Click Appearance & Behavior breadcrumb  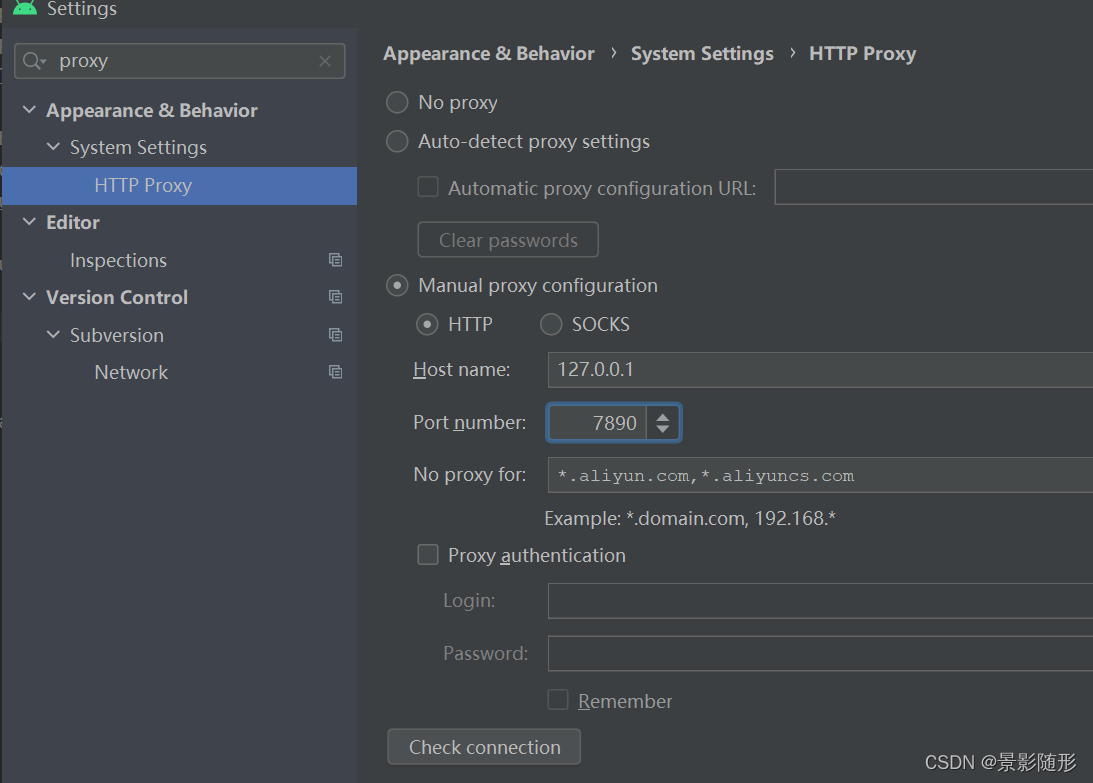489,54
